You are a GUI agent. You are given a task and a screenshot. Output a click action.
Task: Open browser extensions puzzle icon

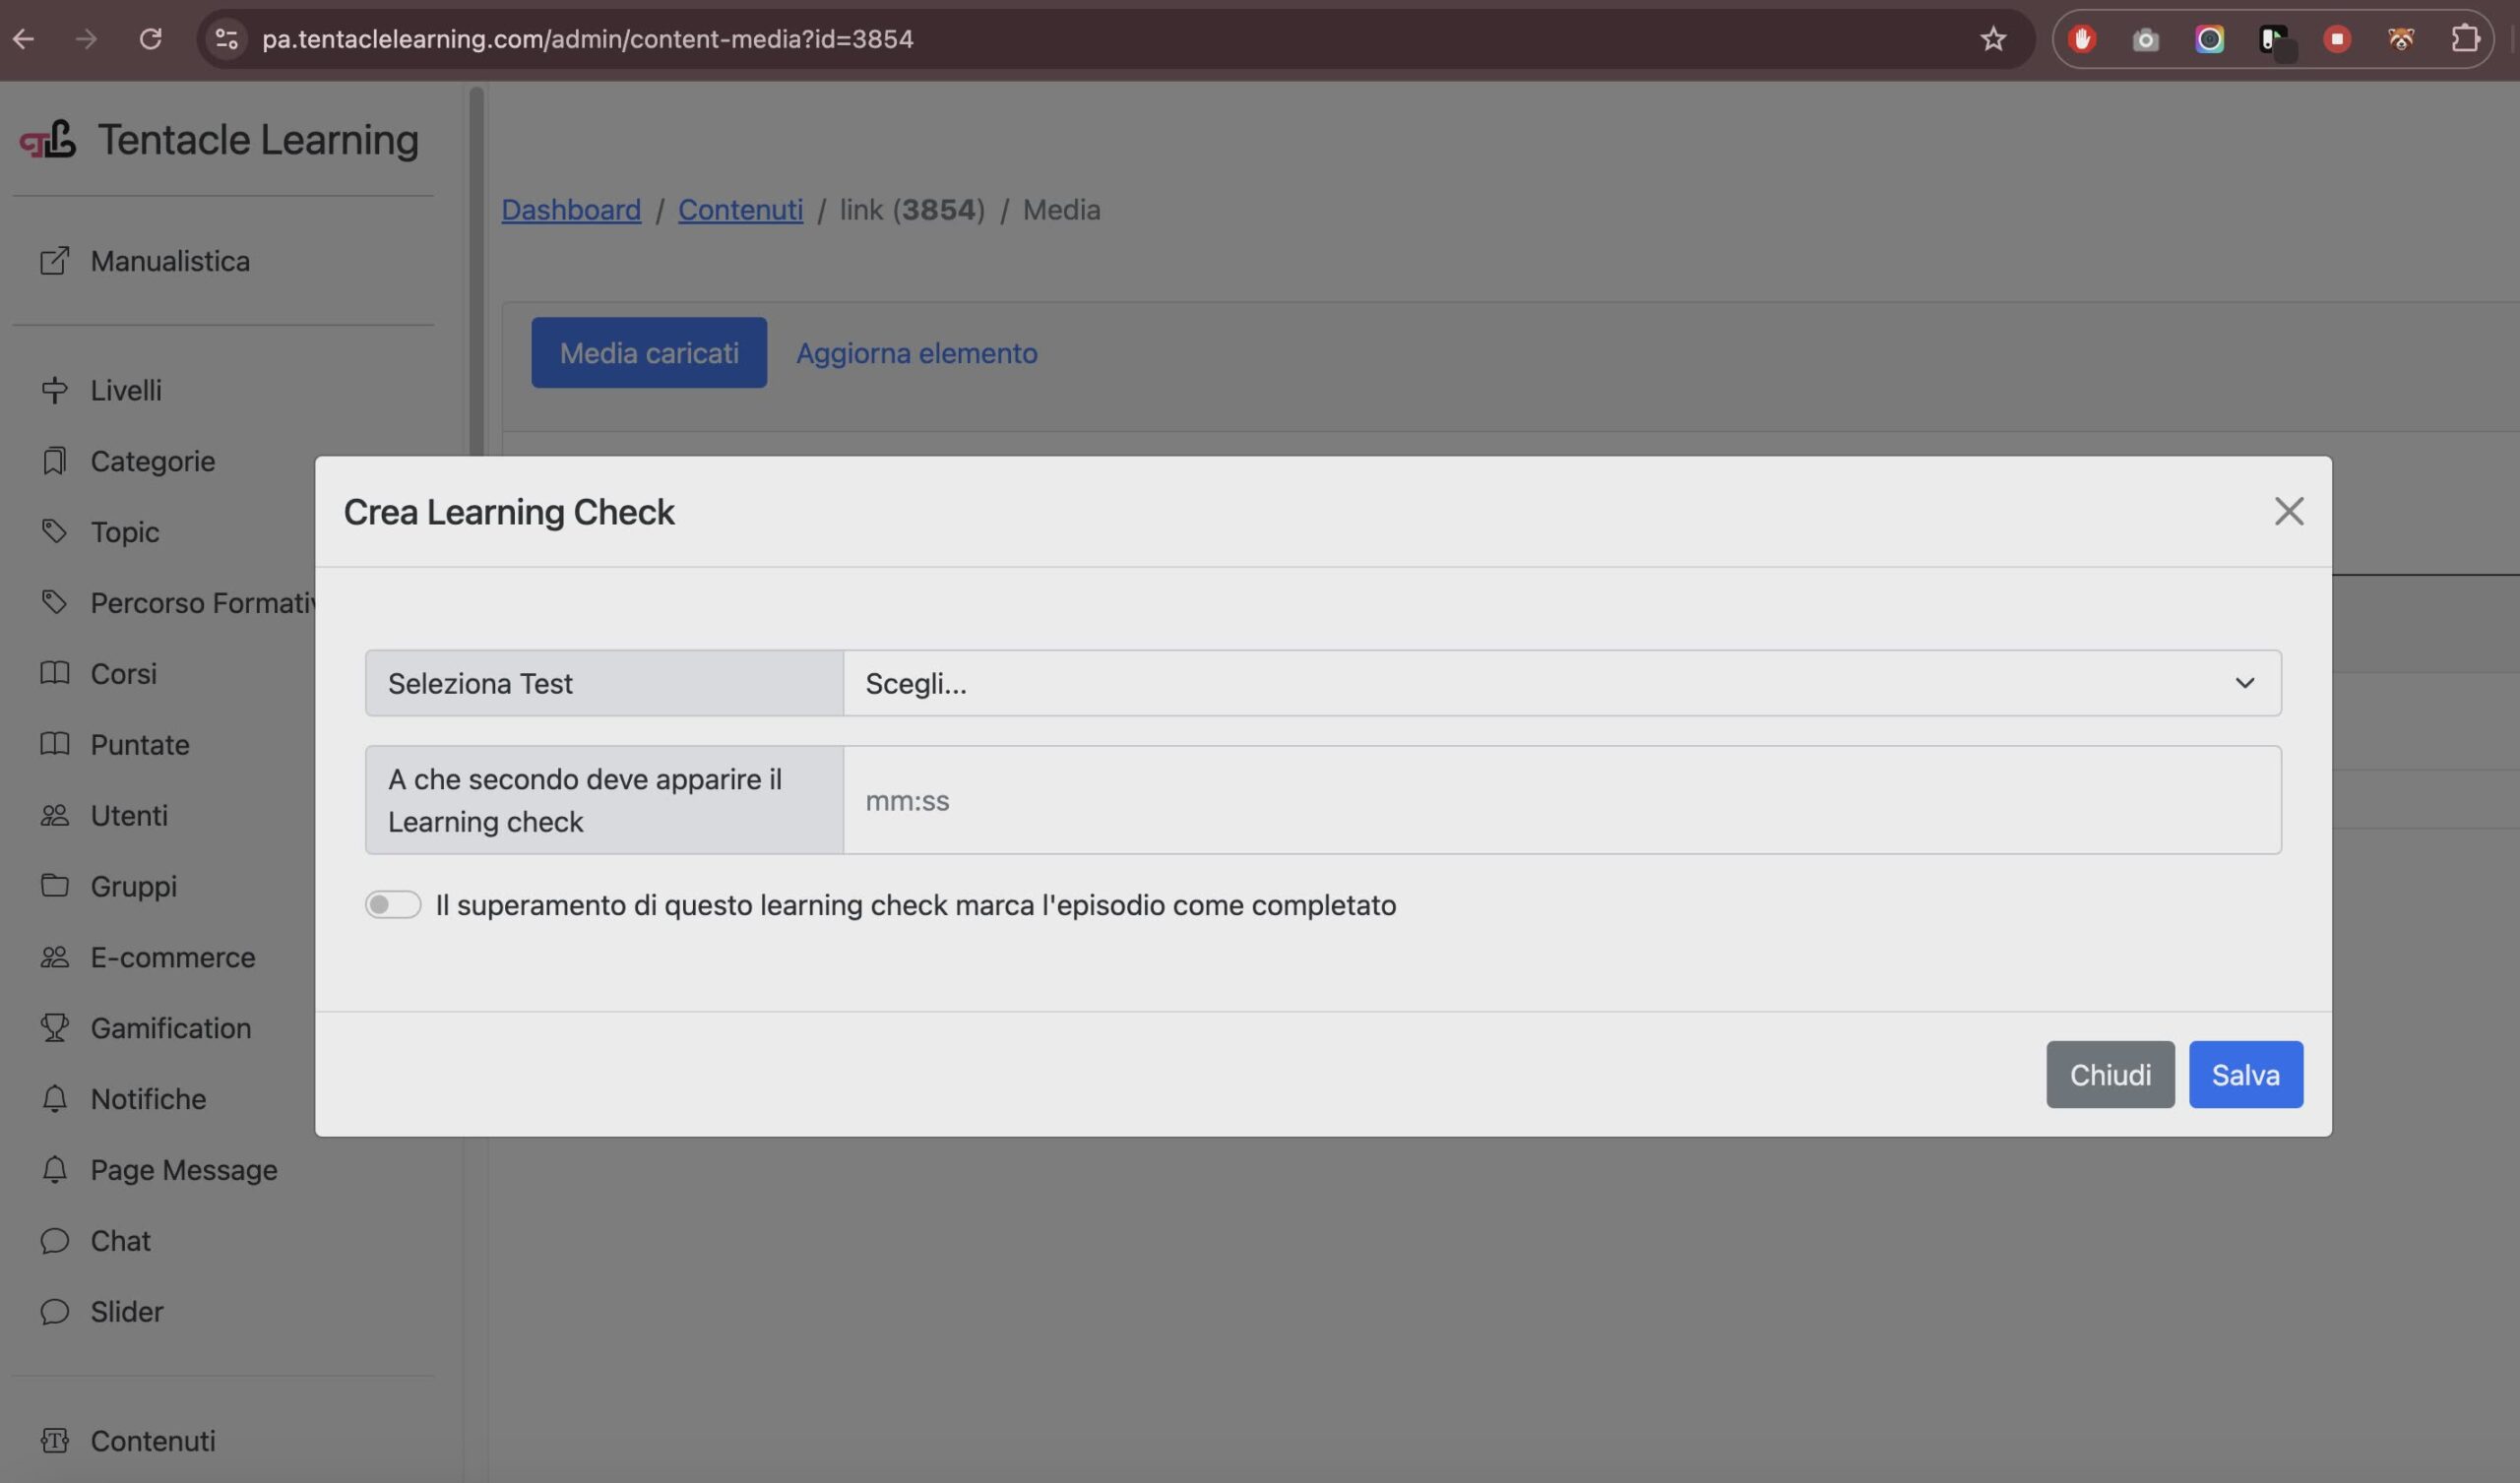coord(2465,39)
